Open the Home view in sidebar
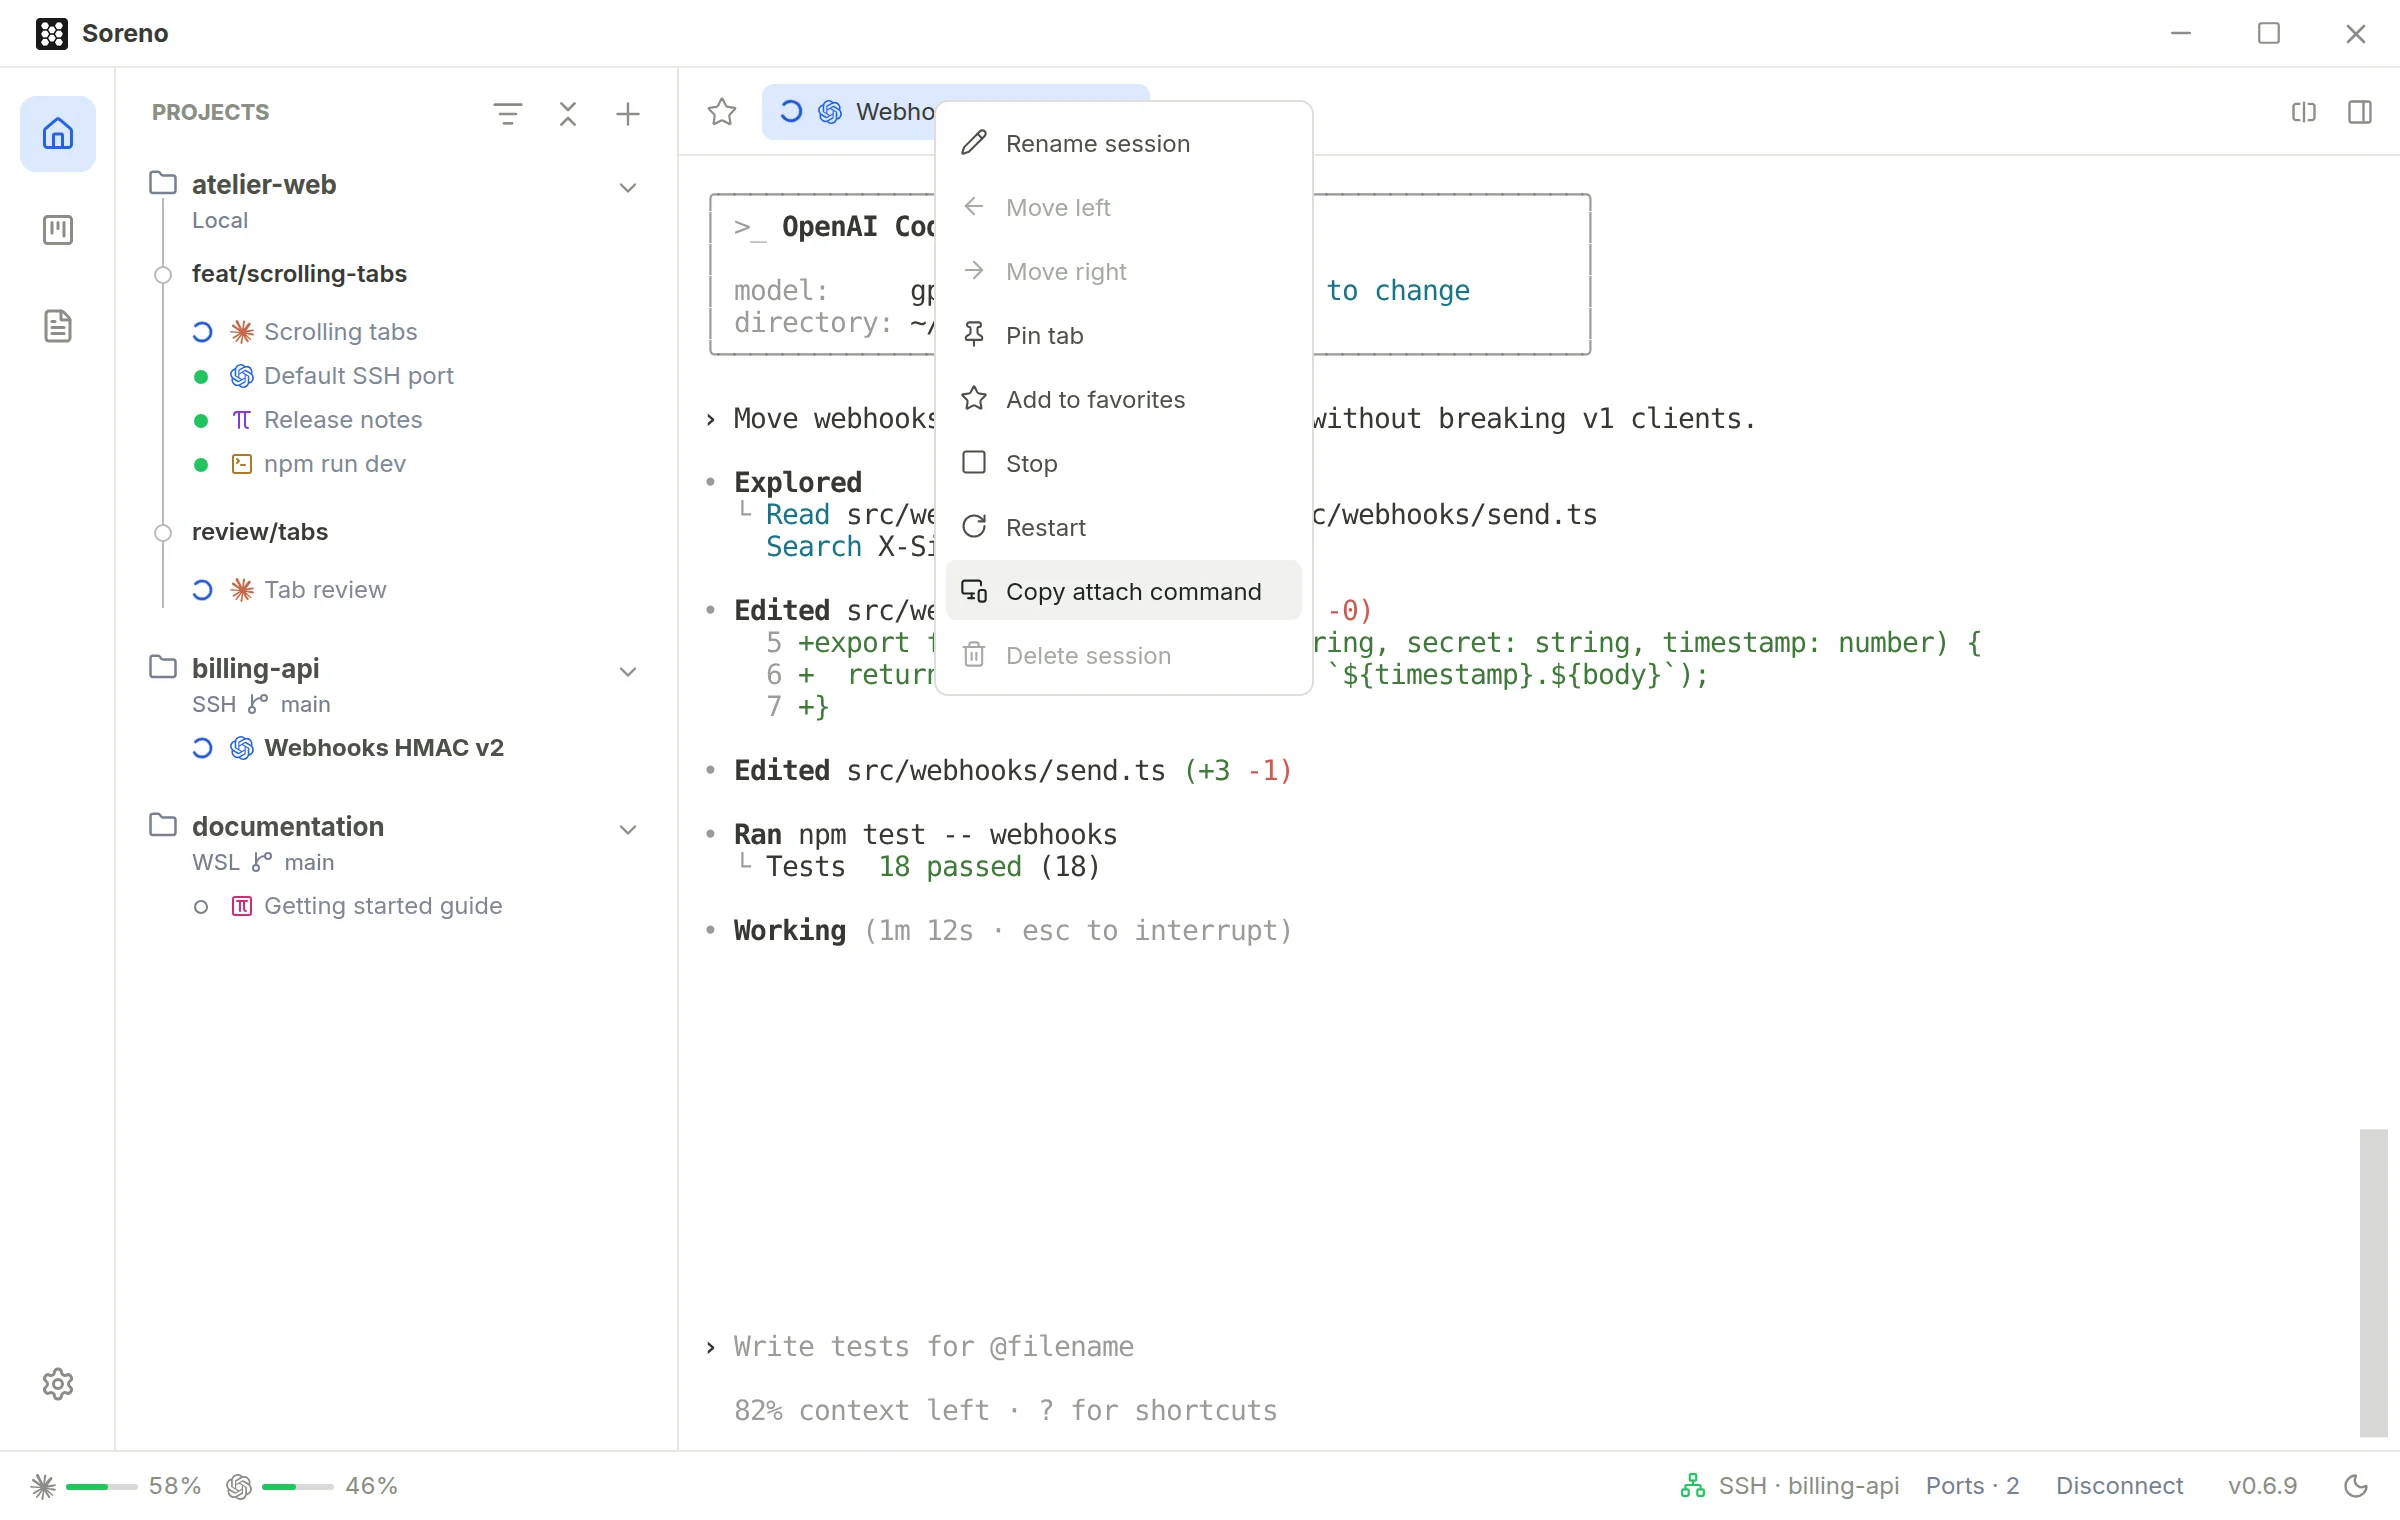The height and width of the screenshot is (1520, 2400). (x=58, y=134)
